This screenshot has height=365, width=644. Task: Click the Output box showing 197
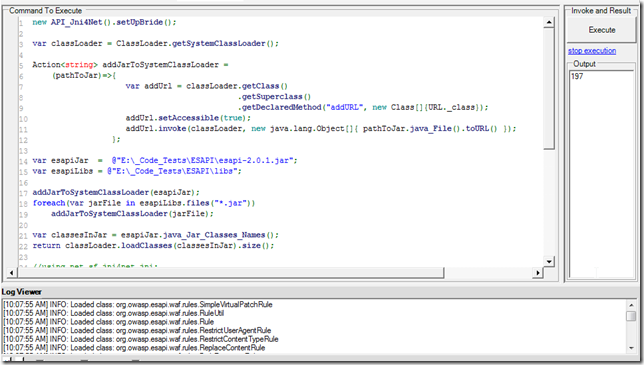point(602,174)
